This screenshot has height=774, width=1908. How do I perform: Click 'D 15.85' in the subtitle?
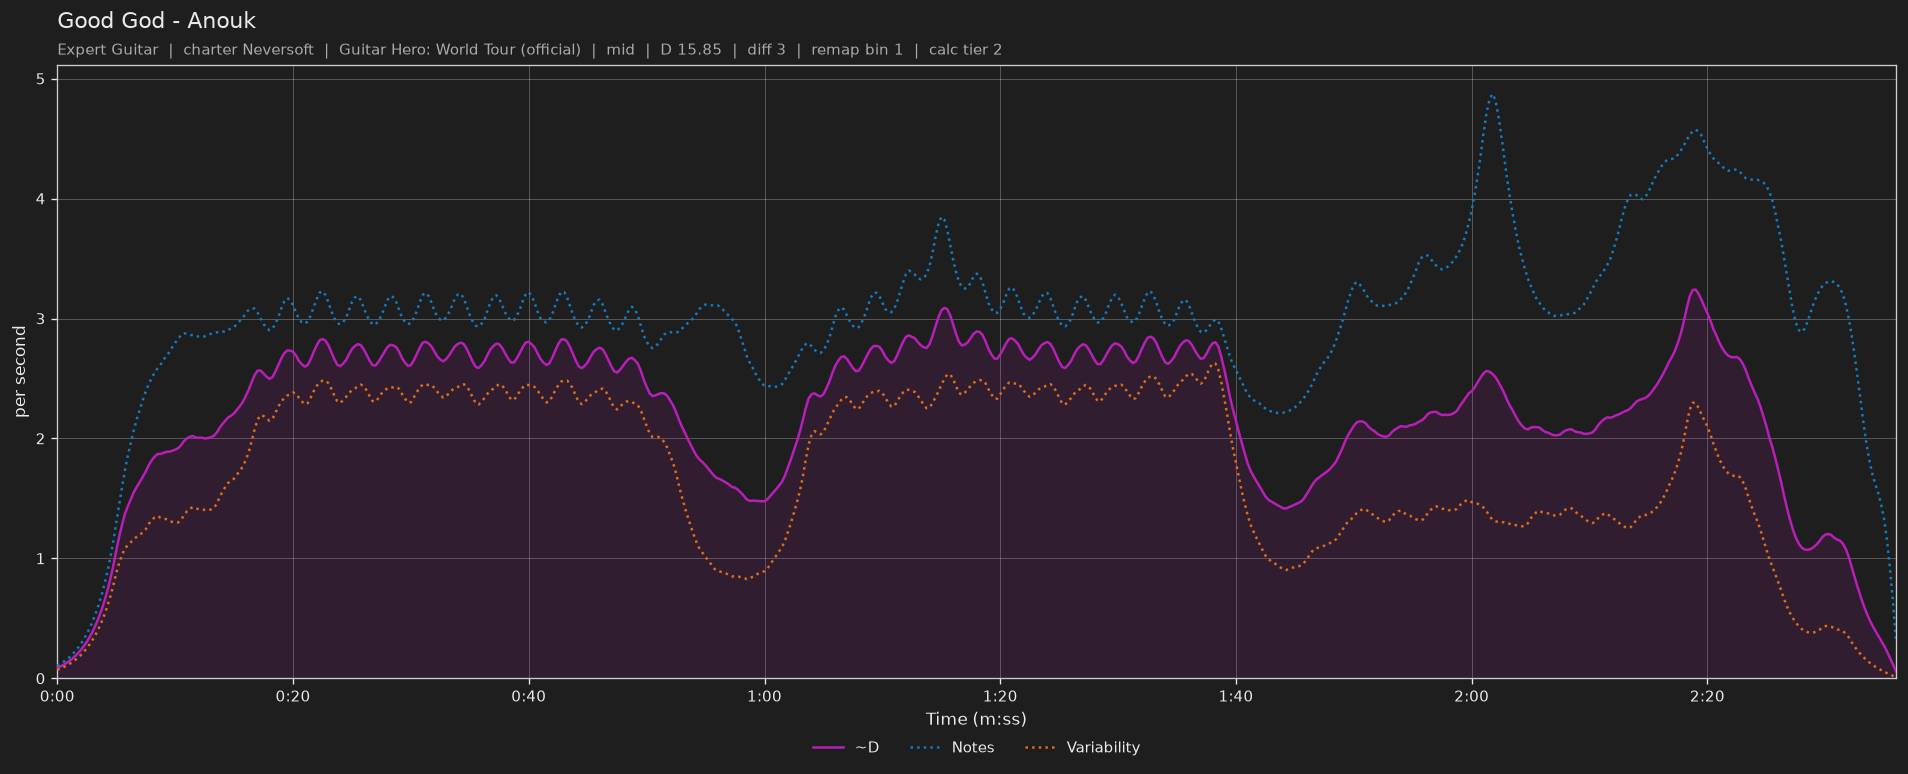(x=691, y=50)
